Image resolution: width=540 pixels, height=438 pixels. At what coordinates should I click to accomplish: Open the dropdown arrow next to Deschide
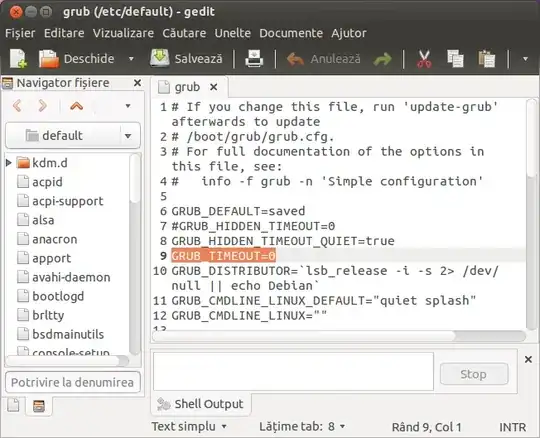pyautogui.click(x=131, y=59)
